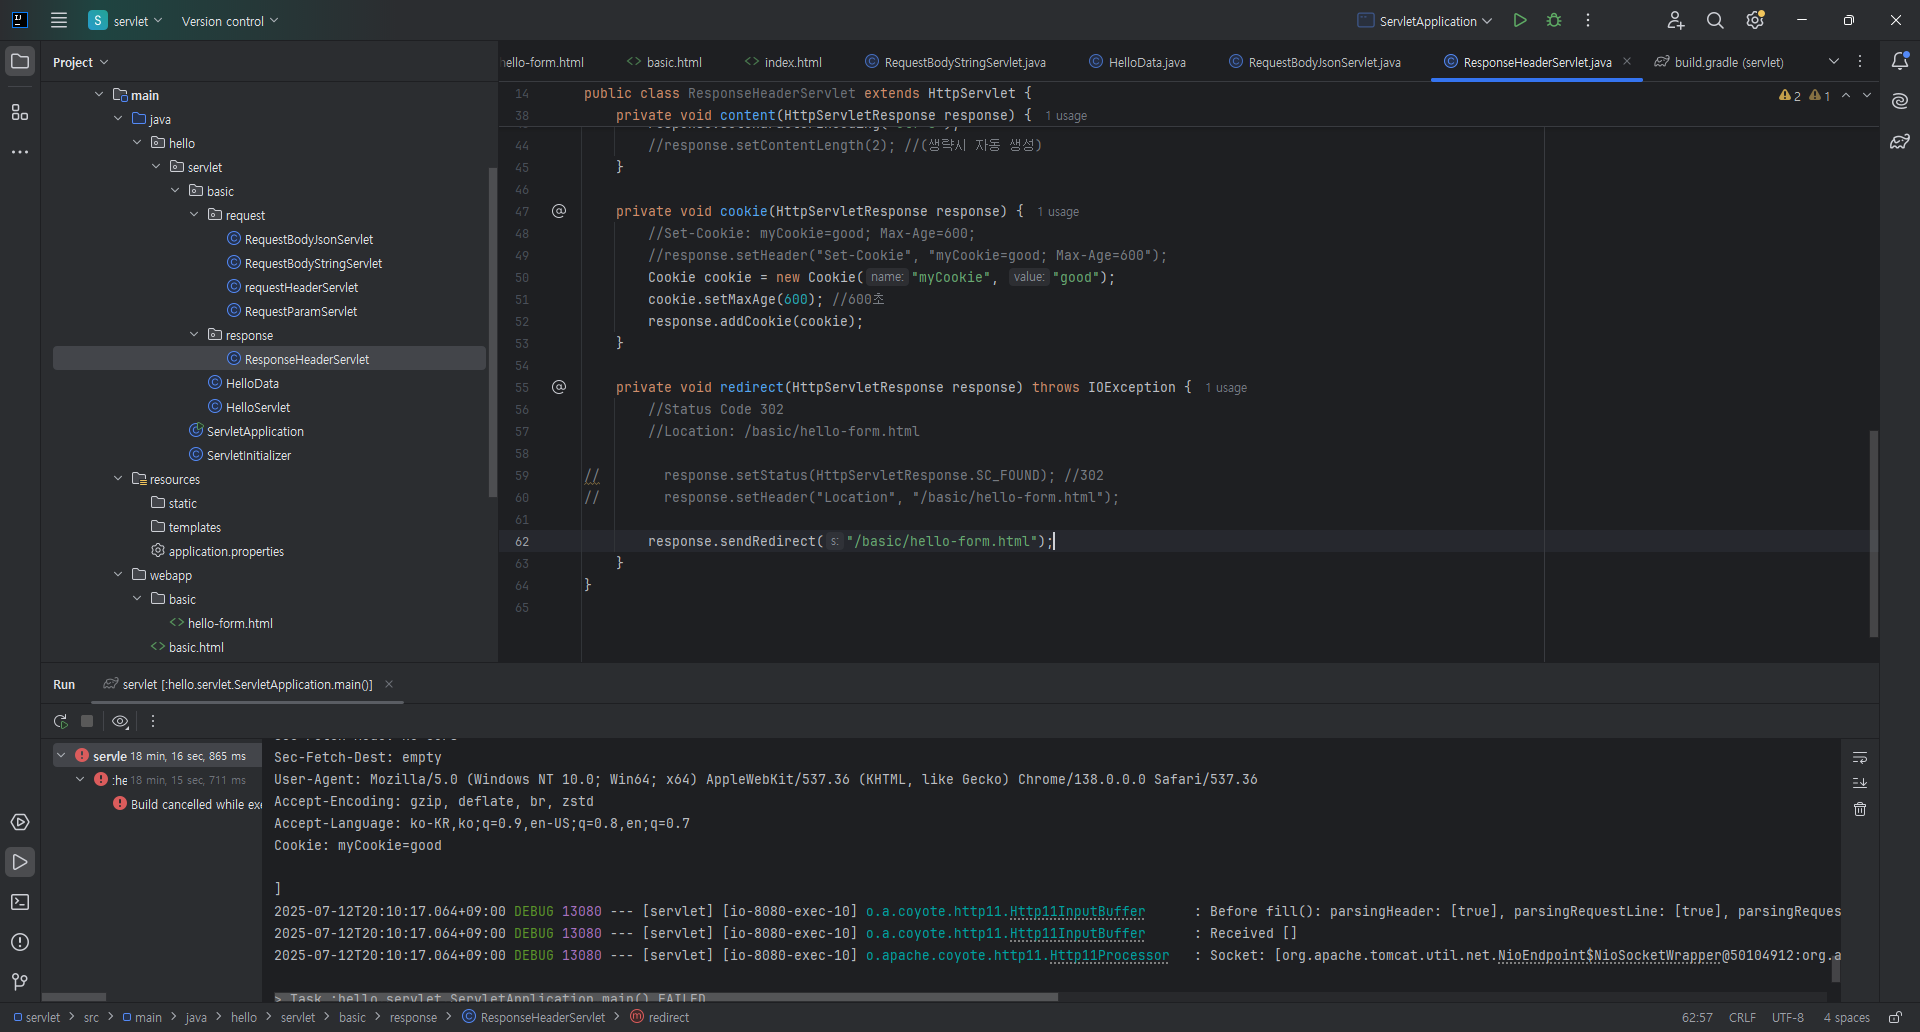The height and width of the screenshot is (1032, 1920).
Task: Open Notifications bell icon
Action: click(x=1900, y=61)
